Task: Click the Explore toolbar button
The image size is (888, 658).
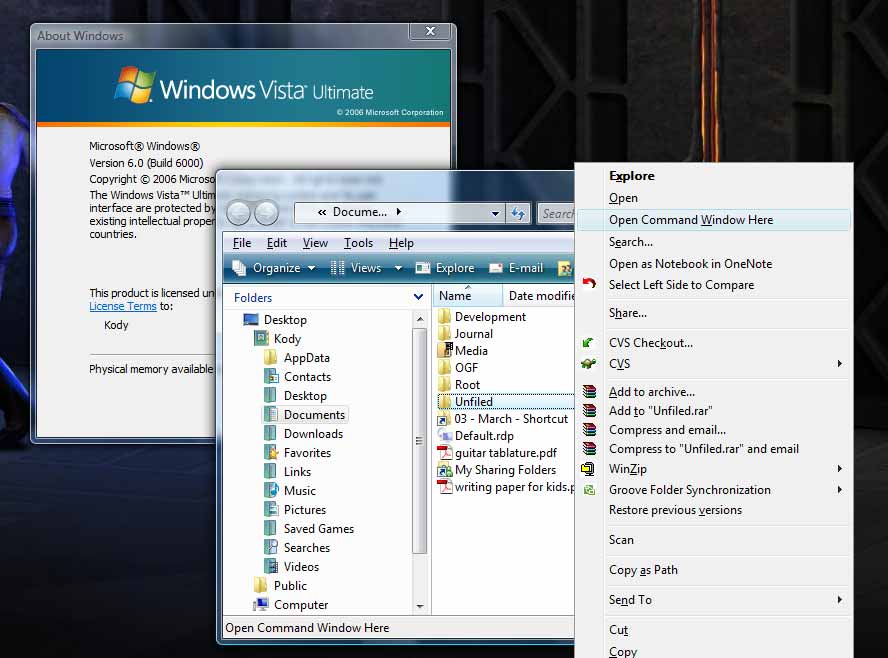Action: (445, 268)
